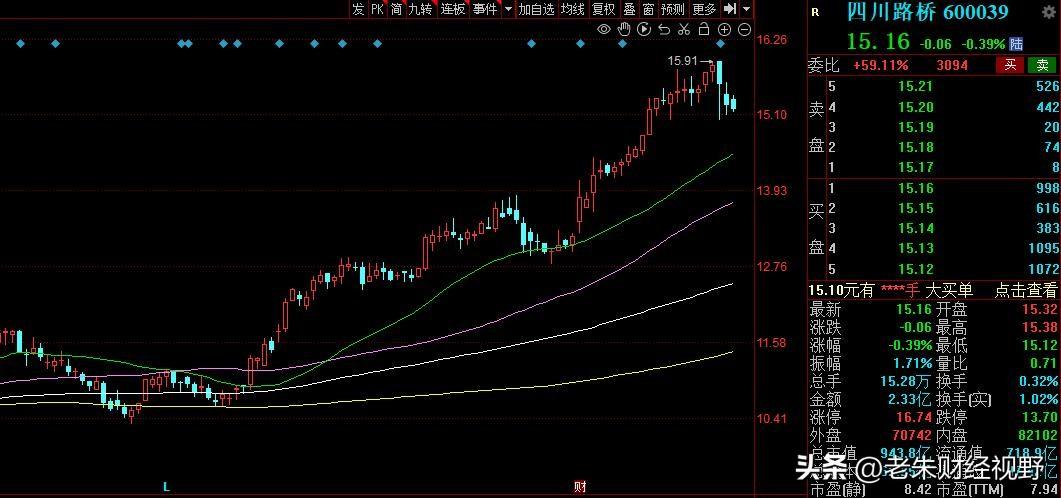This screenshot has width=1061, height=498.
Task: Click the R marker beside stock name
Action: coord(815,12)
